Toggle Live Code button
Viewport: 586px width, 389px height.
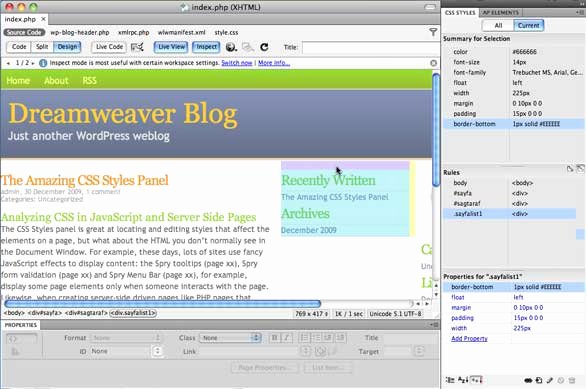109,47
